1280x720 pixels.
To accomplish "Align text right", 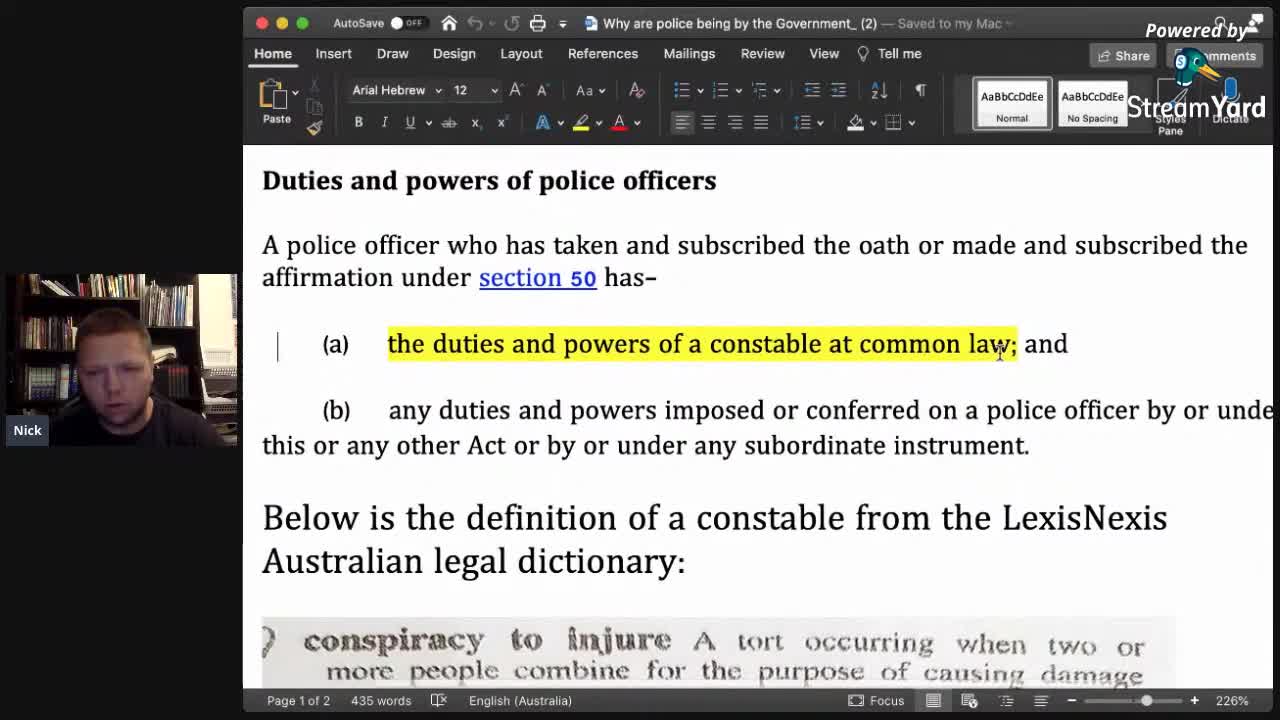I will pos(735,122).
